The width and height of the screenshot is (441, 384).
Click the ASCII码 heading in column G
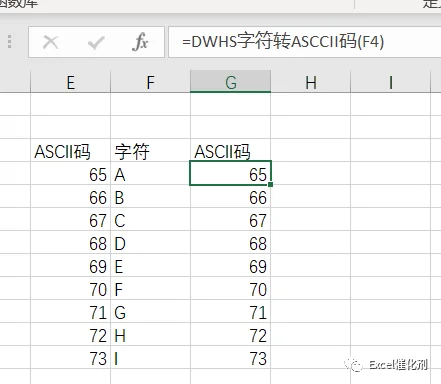[x=230, y=150]
